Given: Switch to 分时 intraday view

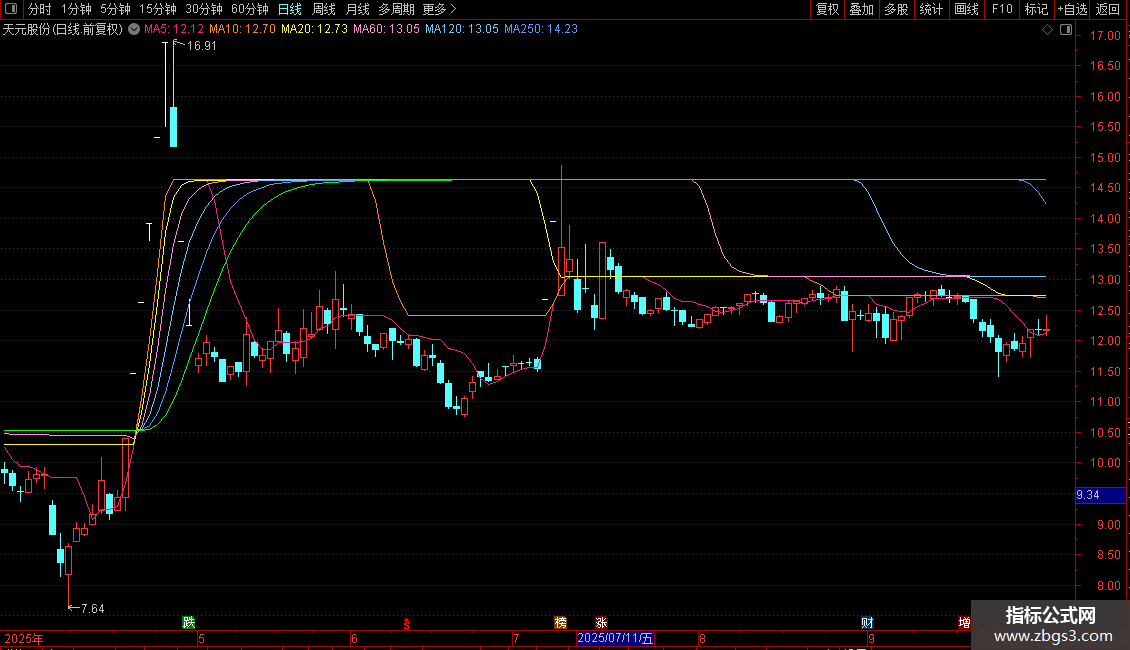Looking at the screenshot, I should (40, 9).
